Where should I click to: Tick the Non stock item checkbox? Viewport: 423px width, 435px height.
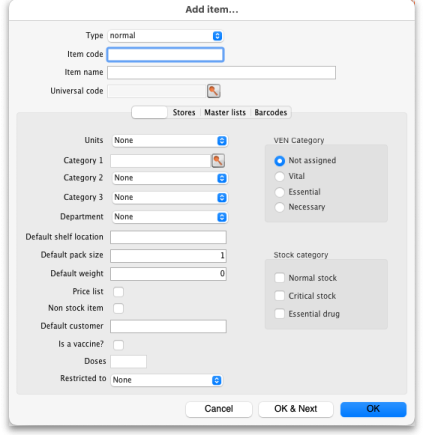(x=118, y=308)
